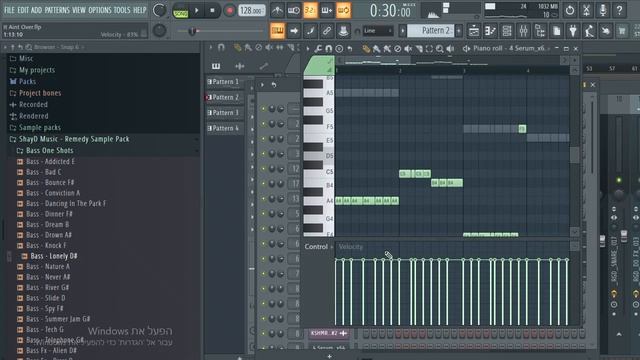Screen dimensions: 640x360
Task: Select Pattern 3 in the picker
Action: click(224, 113)
